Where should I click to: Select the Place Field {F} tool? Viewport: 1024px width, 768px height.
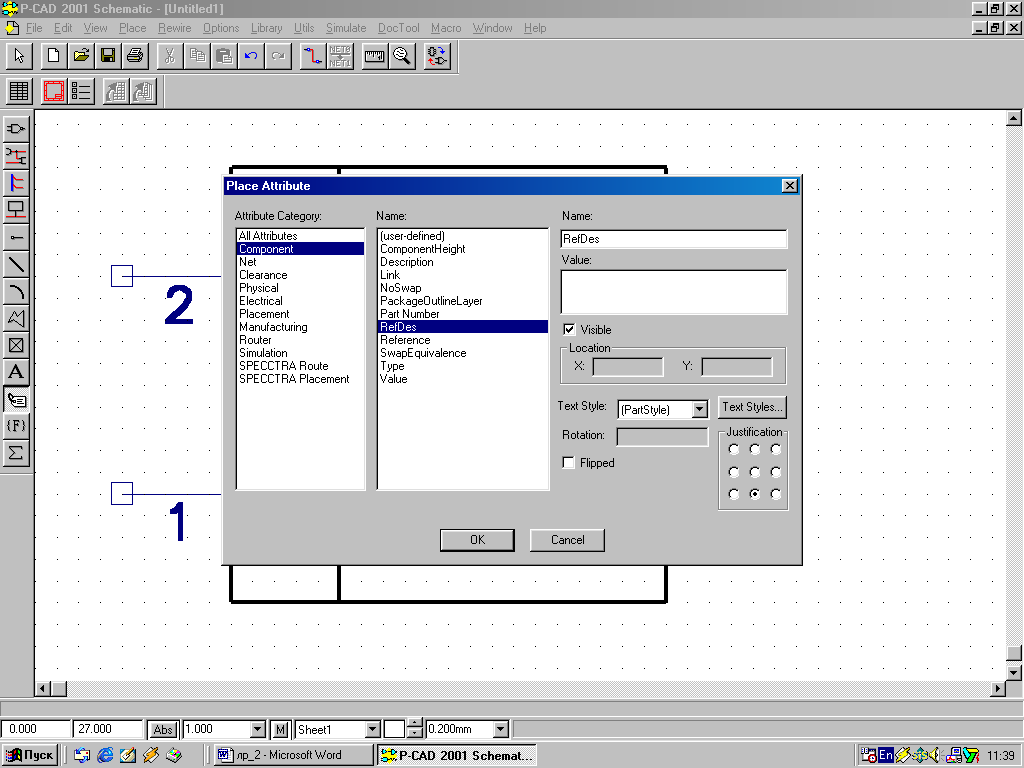(16, 426)
